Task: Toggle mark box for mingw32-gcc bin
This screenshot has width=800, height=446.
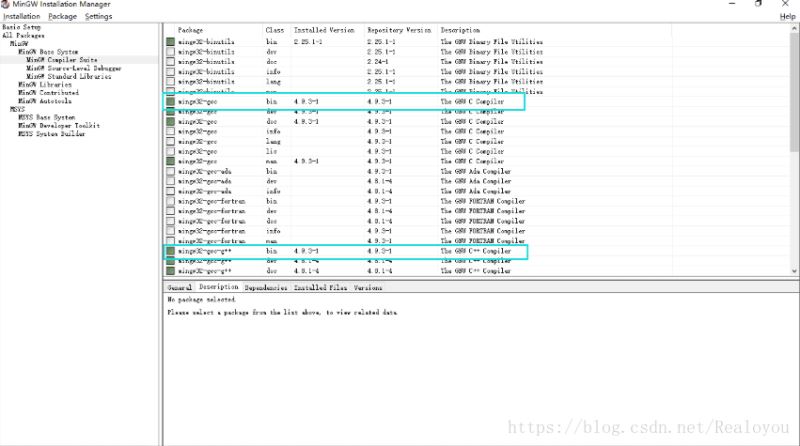Action: [x=170, y=102]
